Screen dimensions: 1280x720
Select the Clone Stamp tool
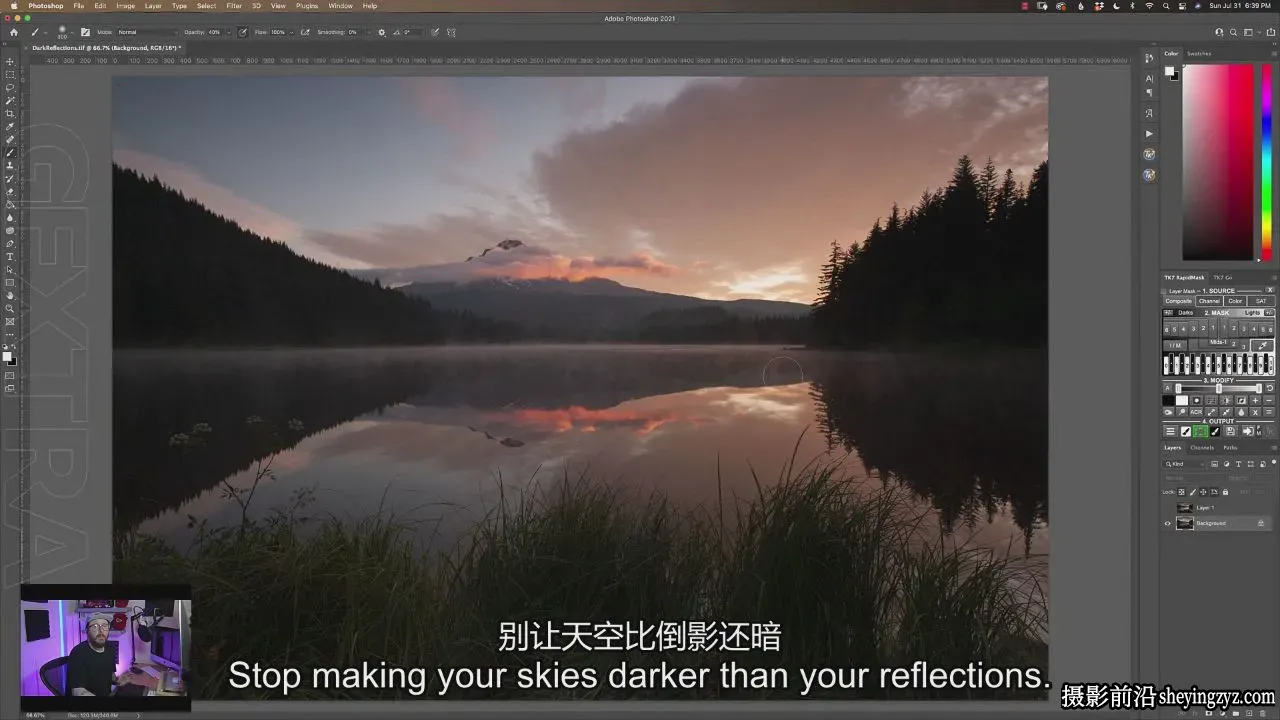pos(10,166)
